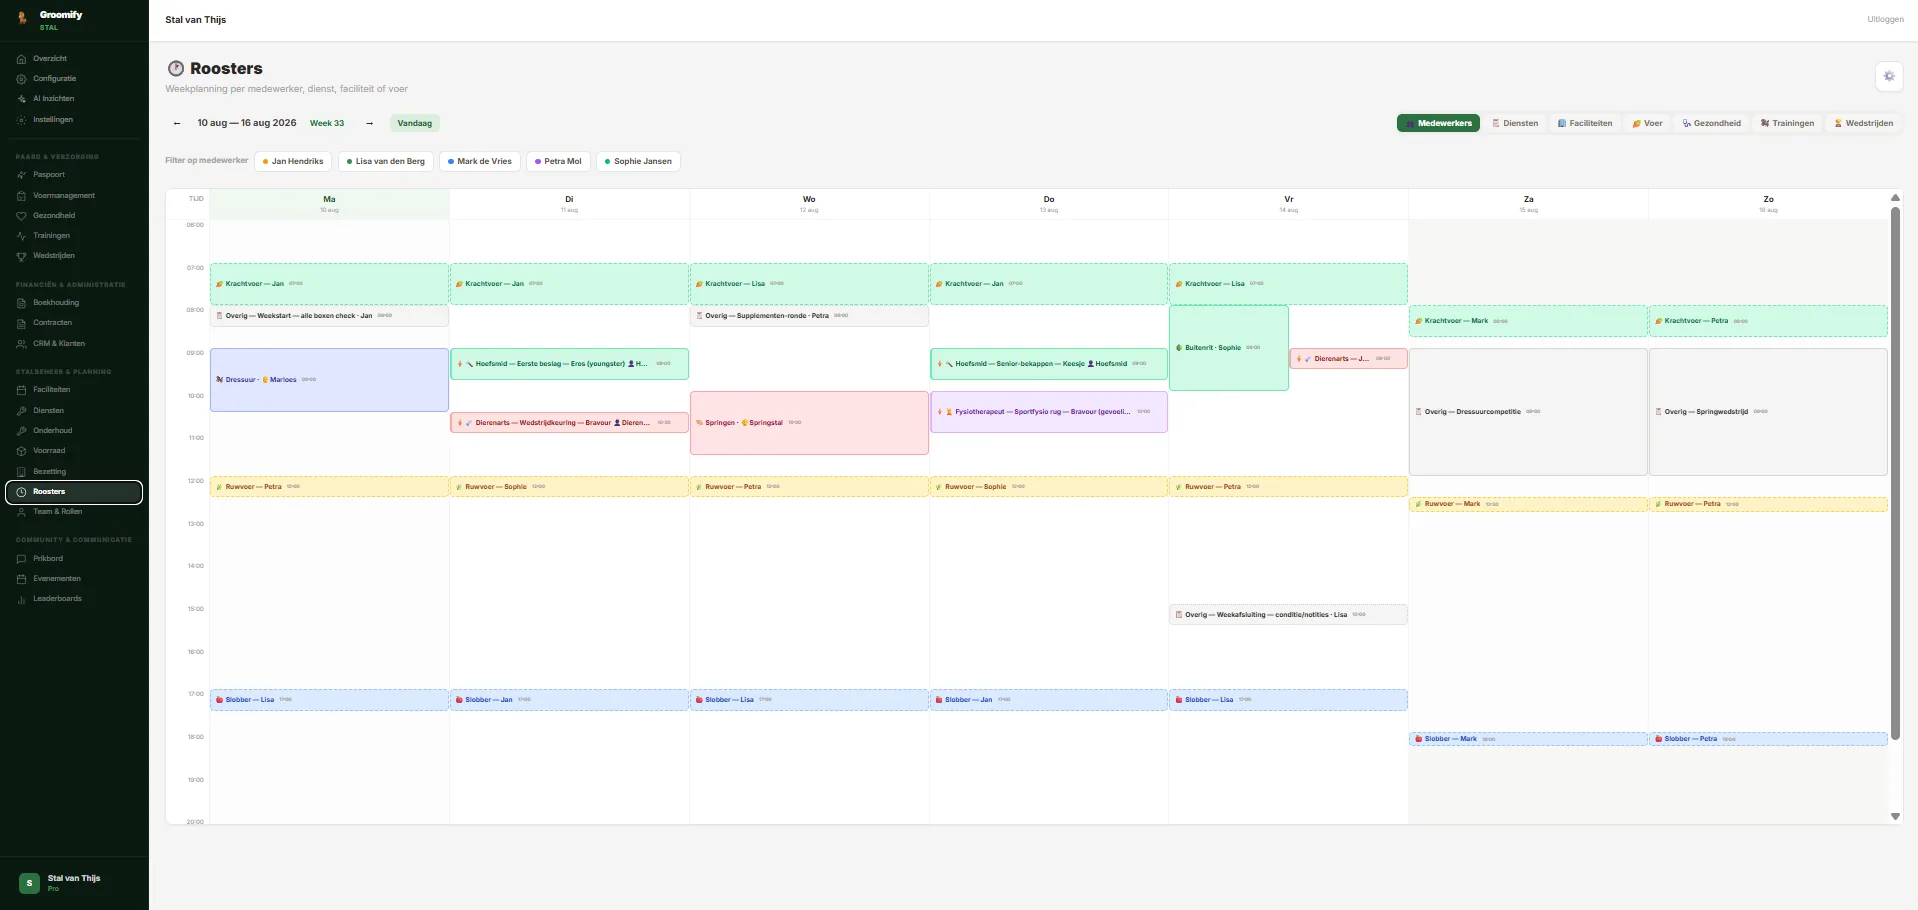Screen dimensions: 1918x910
Task: Switch to the Diensten view tab
Action: point(1515,123)
